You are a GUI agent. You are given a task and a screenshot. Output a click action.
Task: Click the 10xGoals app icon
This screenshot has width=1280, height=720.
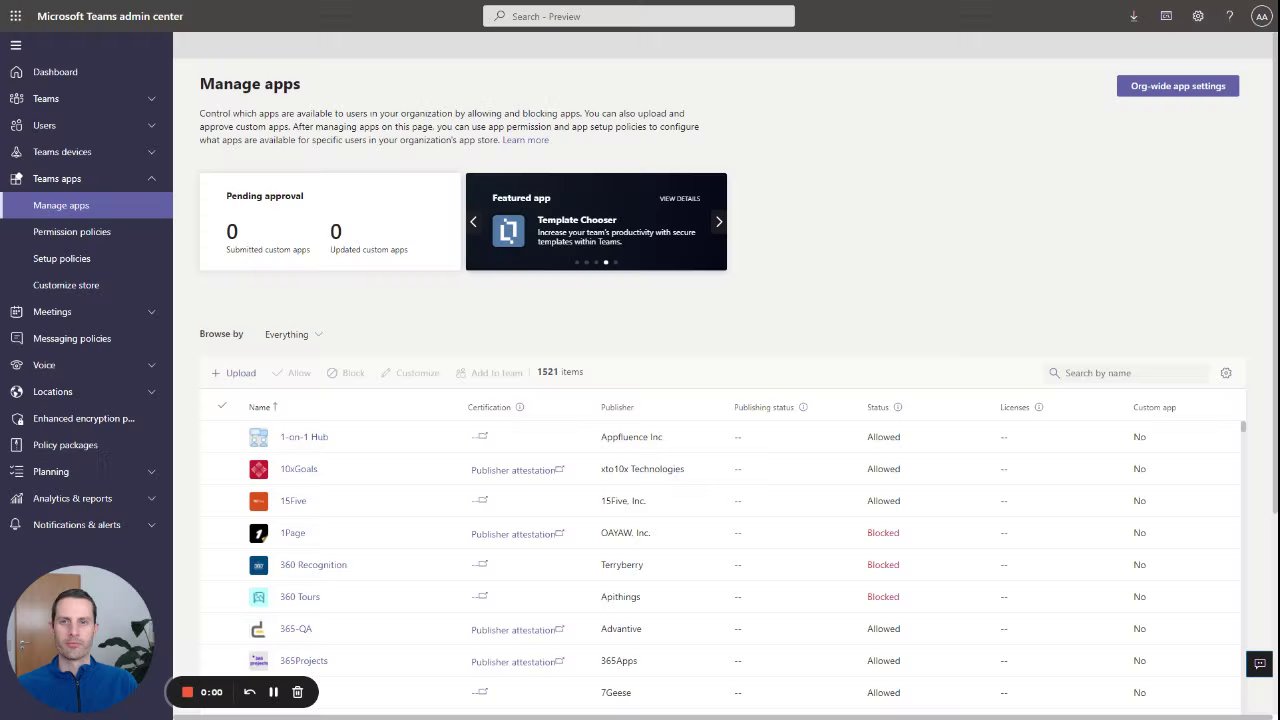(259, 469)
